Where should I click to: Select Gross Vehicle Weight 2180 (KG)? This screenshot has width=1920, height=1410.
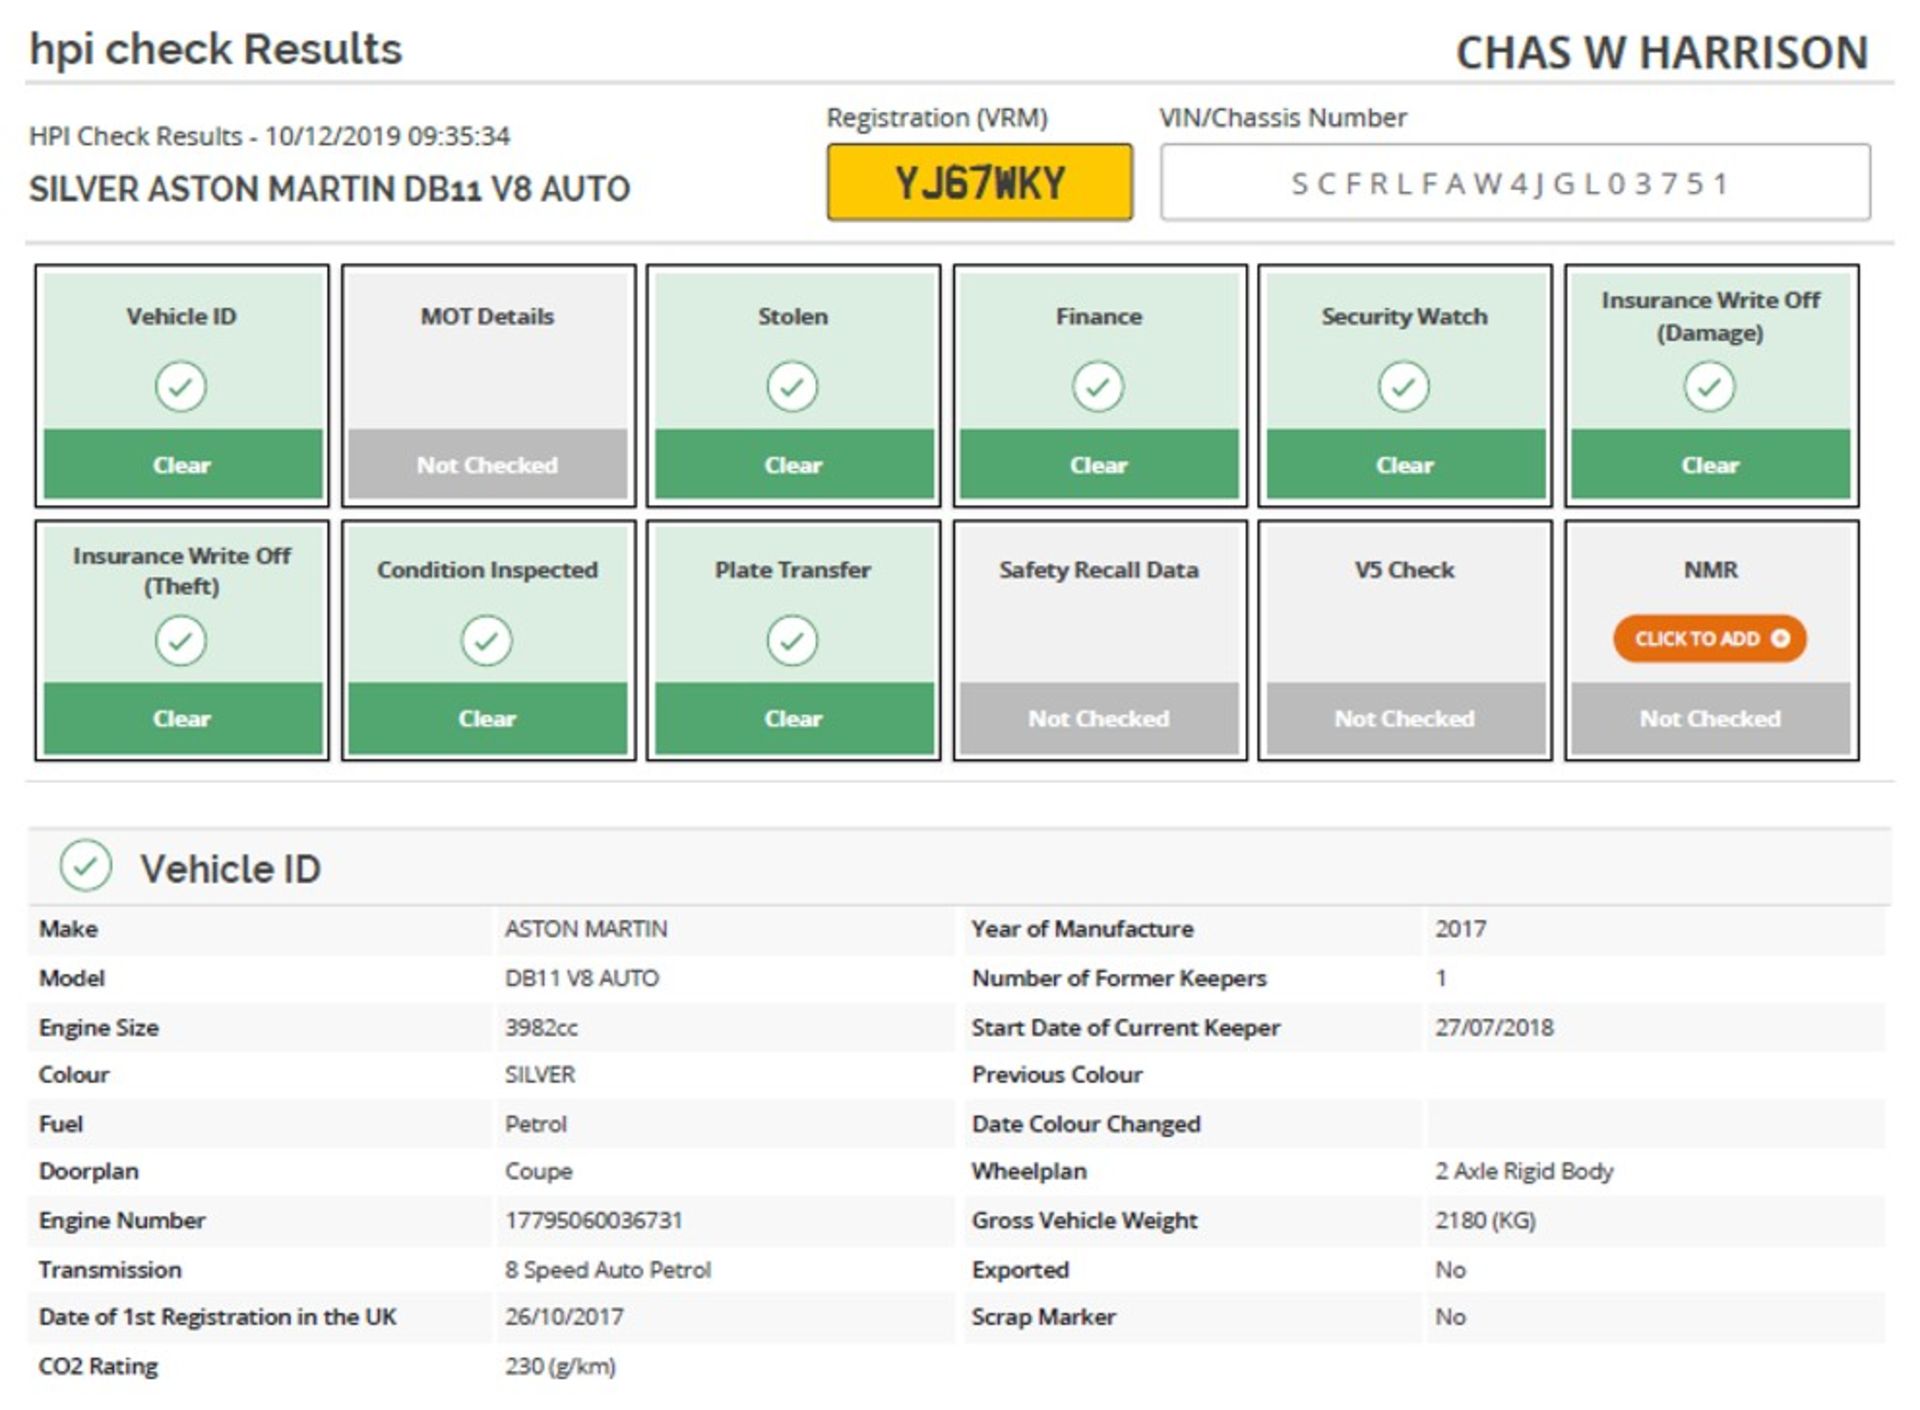1486,1220
